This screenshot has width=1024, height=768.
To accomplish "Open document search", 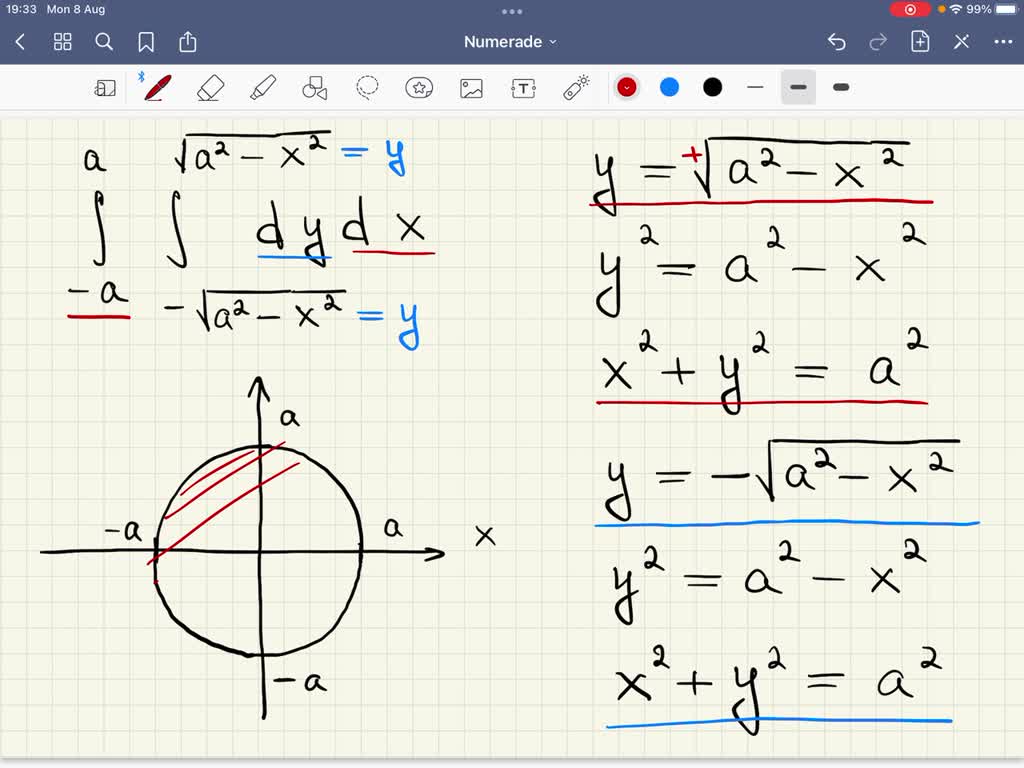I will [104, 41].
